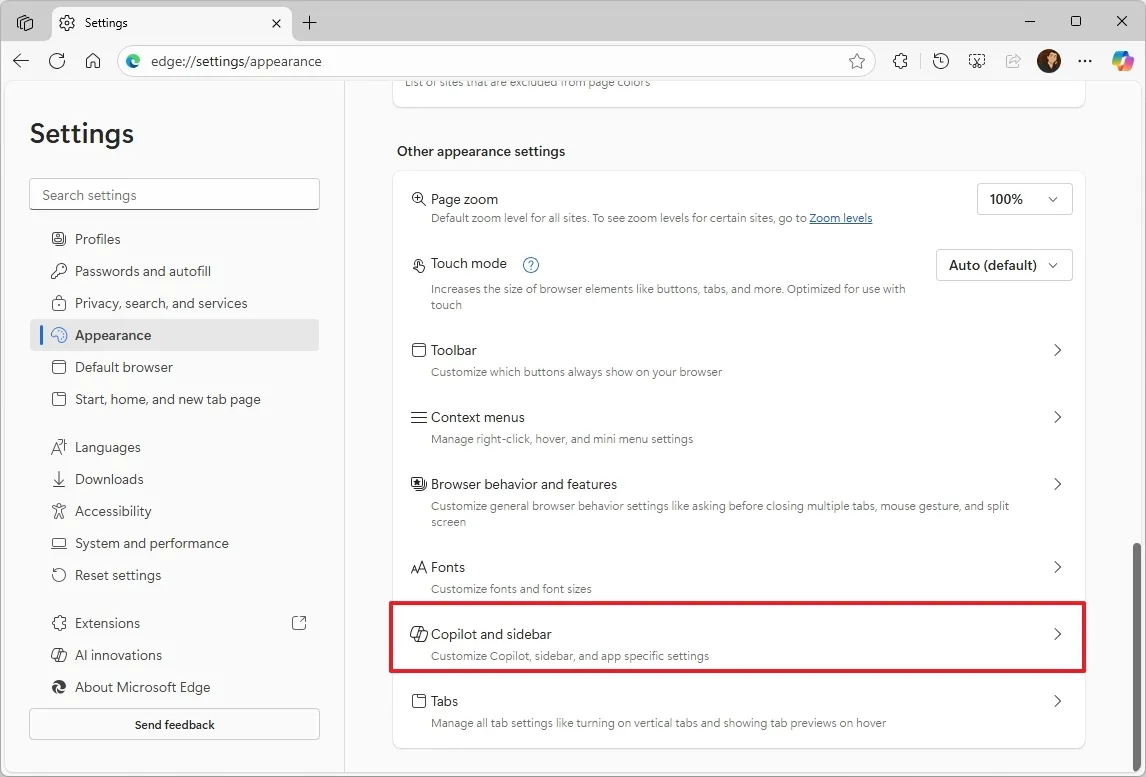Click the tab actions icon beside tabs
Viewport: 1146px width, 777px height.
coord(23,22)
